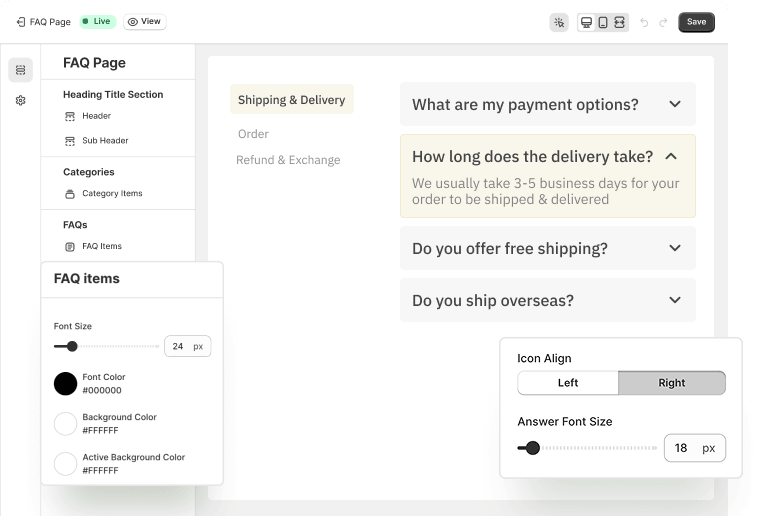Switch to the Refund & Exchange category
The width and height of the screenshot is (767, 516).
point(288,160)
